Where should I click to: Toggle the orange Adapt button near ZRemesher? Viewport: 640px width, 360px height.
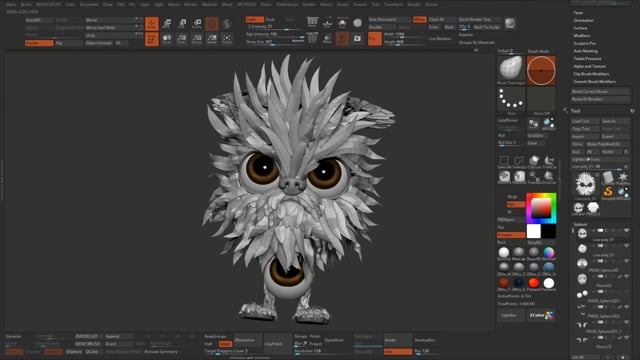tap(225, 344)
